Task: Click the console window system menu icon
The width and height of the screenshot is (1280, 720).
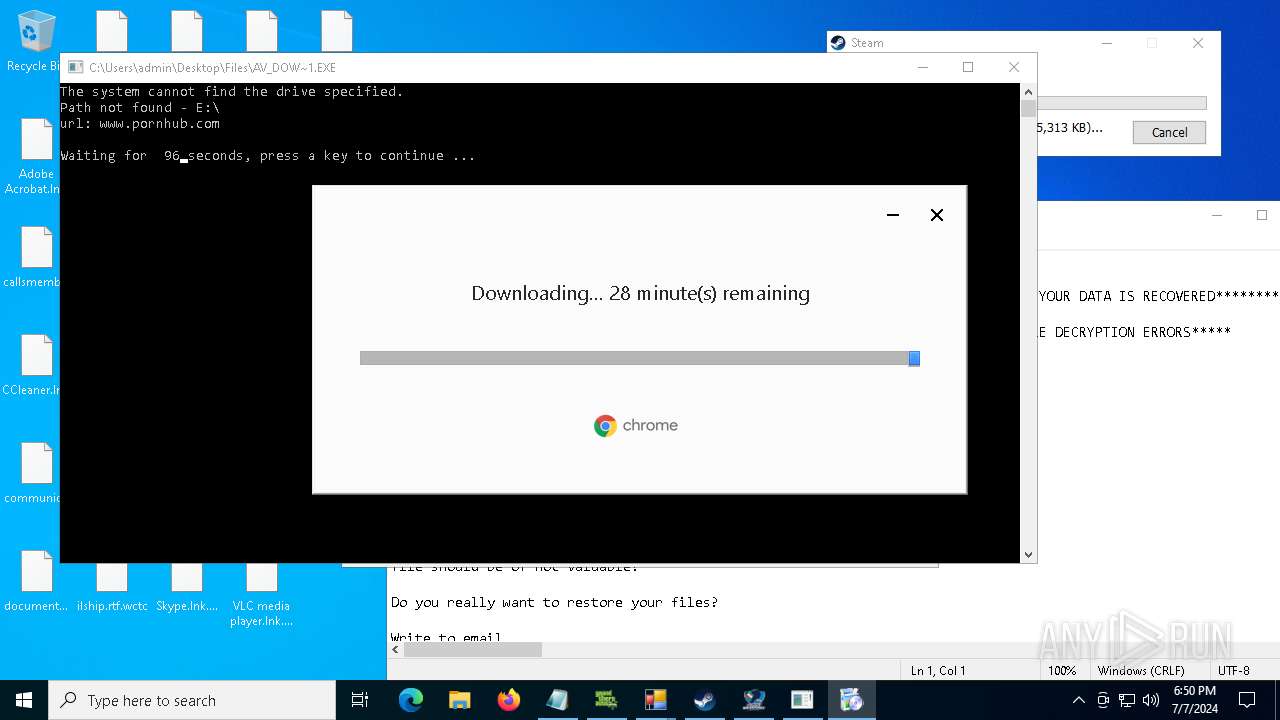Action: (75, 67)
